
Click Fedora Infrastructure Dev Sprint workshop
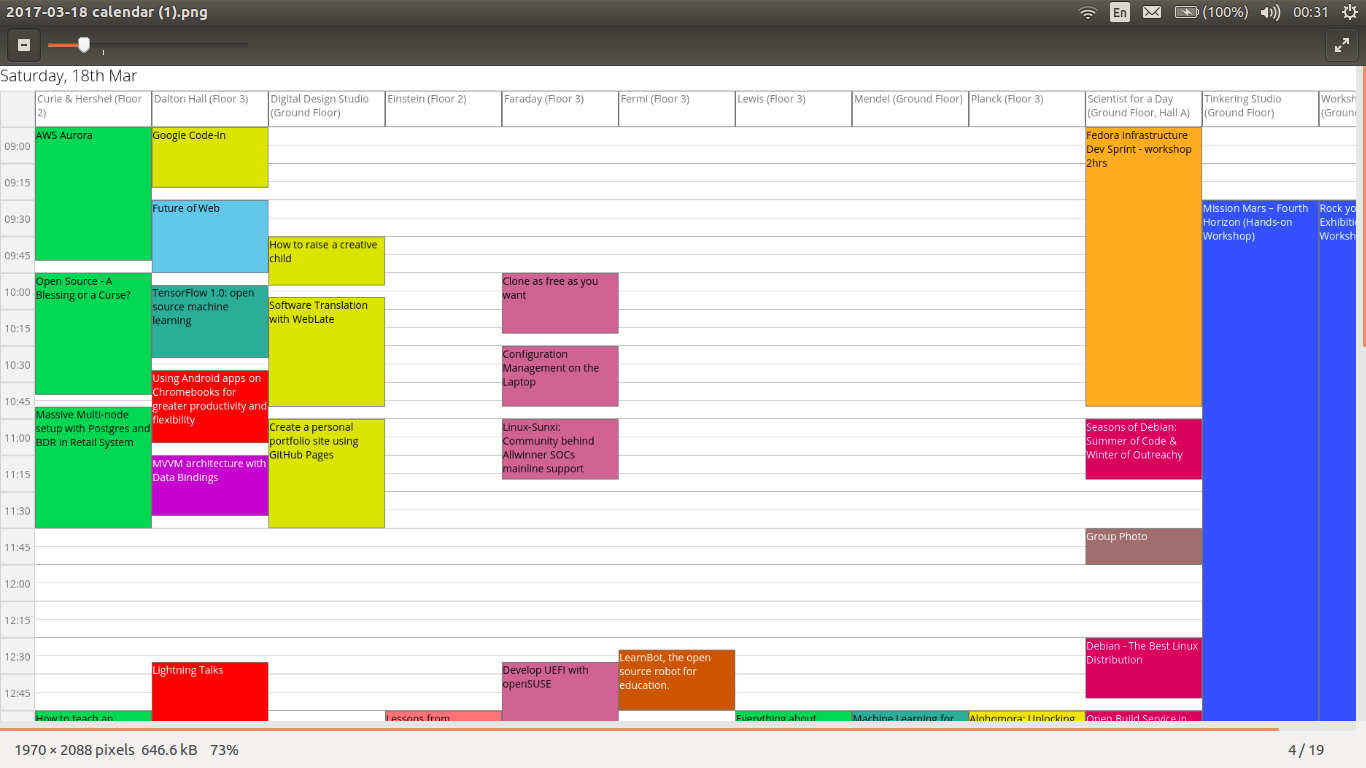pyautogui.click(x=1143, y=266)
